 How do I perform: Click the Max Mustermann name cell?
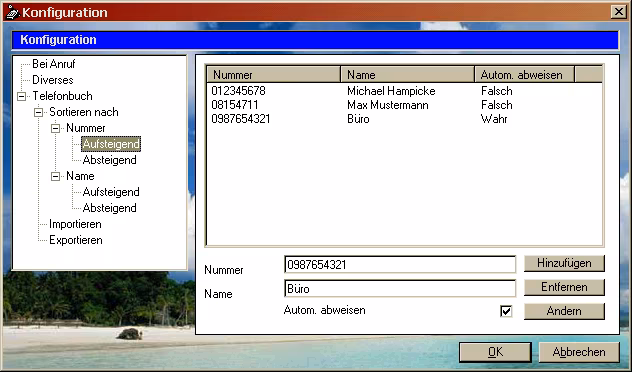(x=388, y=105)
